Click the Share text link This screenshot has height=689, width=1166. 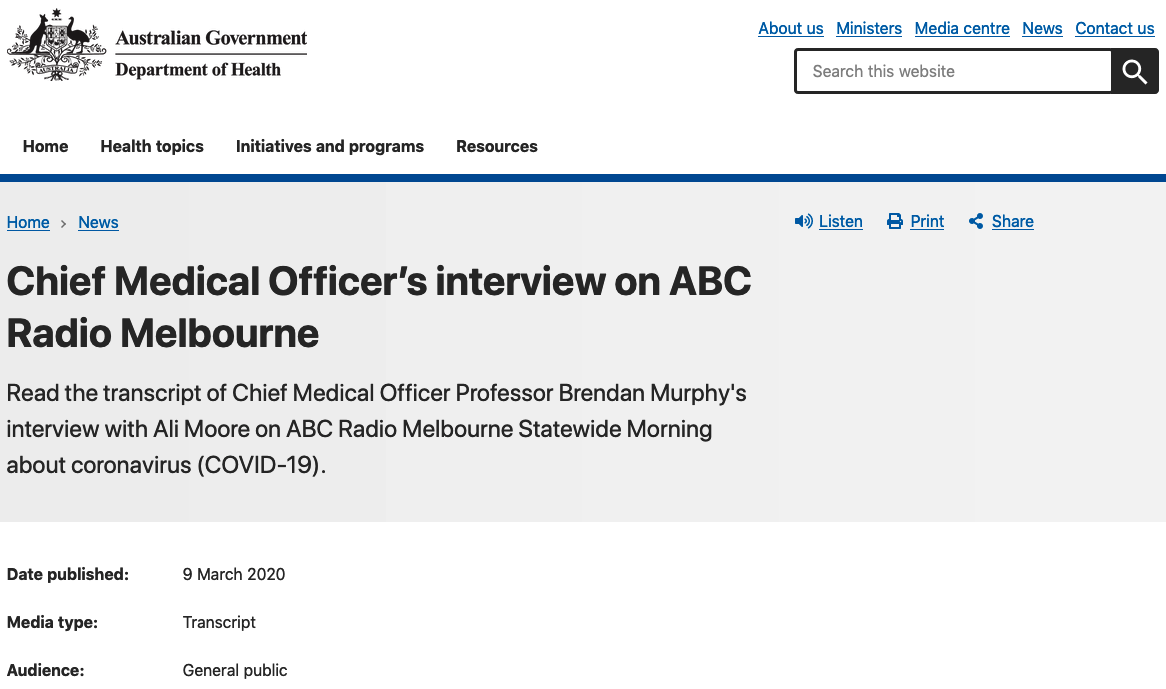[x=1012, y=221]
